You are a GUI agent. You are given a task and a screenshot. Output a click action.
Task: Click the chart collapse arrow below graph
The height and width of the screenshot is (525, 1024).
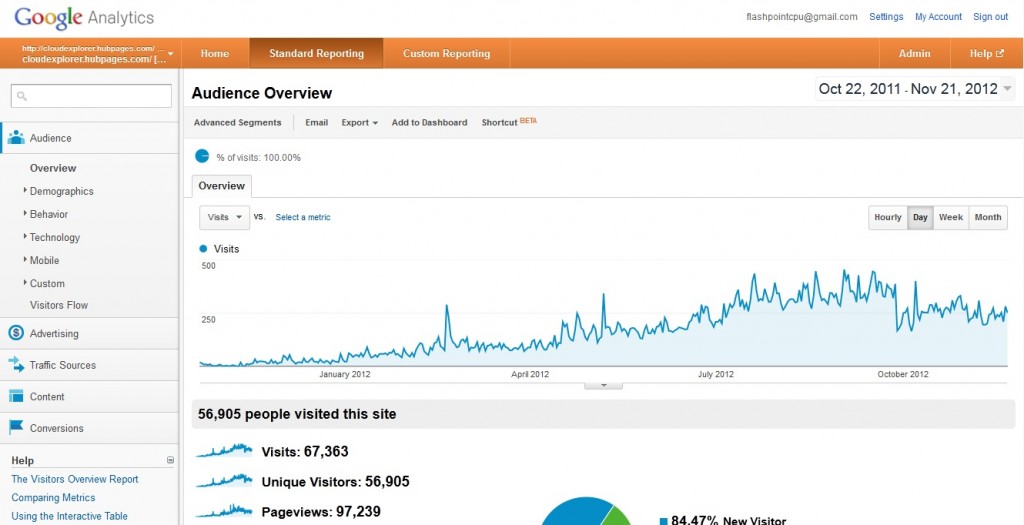603,385
